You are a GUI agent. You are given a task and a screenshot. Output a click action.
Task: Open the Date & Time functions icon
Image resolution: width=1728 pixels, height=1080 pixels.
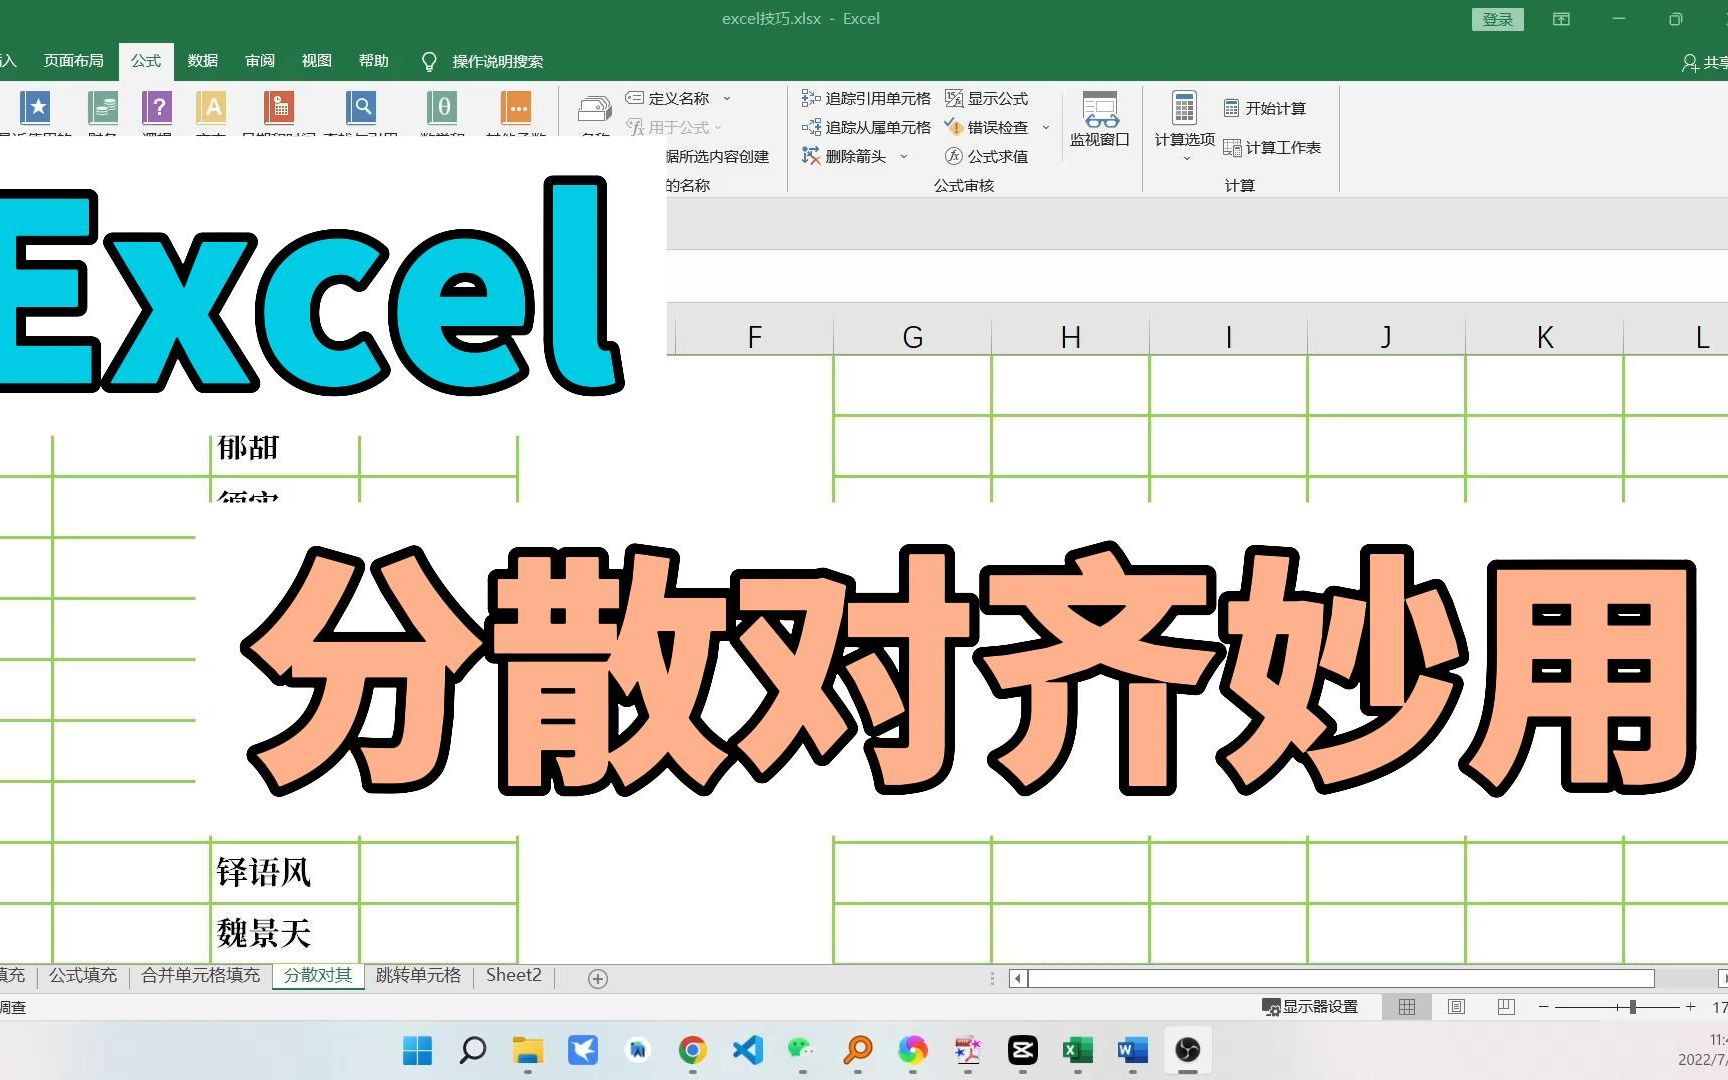click(279, 107)
